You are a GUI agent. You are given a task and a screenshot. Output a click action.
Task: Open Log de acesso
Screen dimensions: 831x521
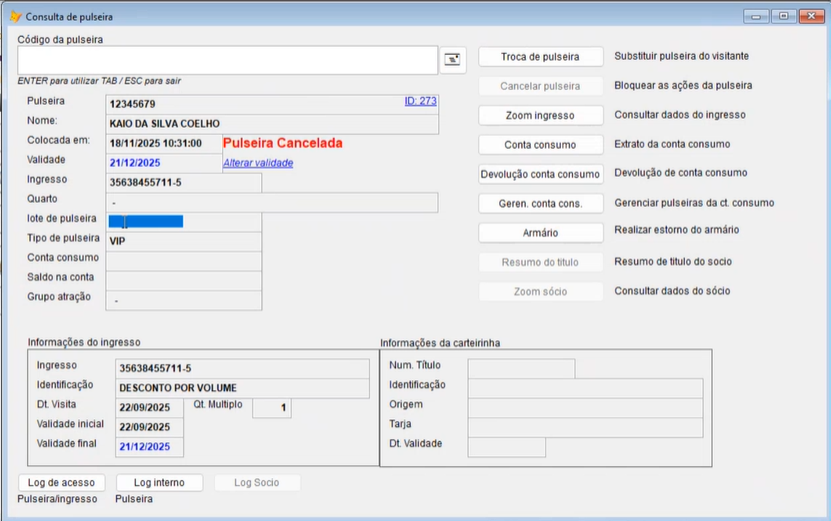pos(61,483)
